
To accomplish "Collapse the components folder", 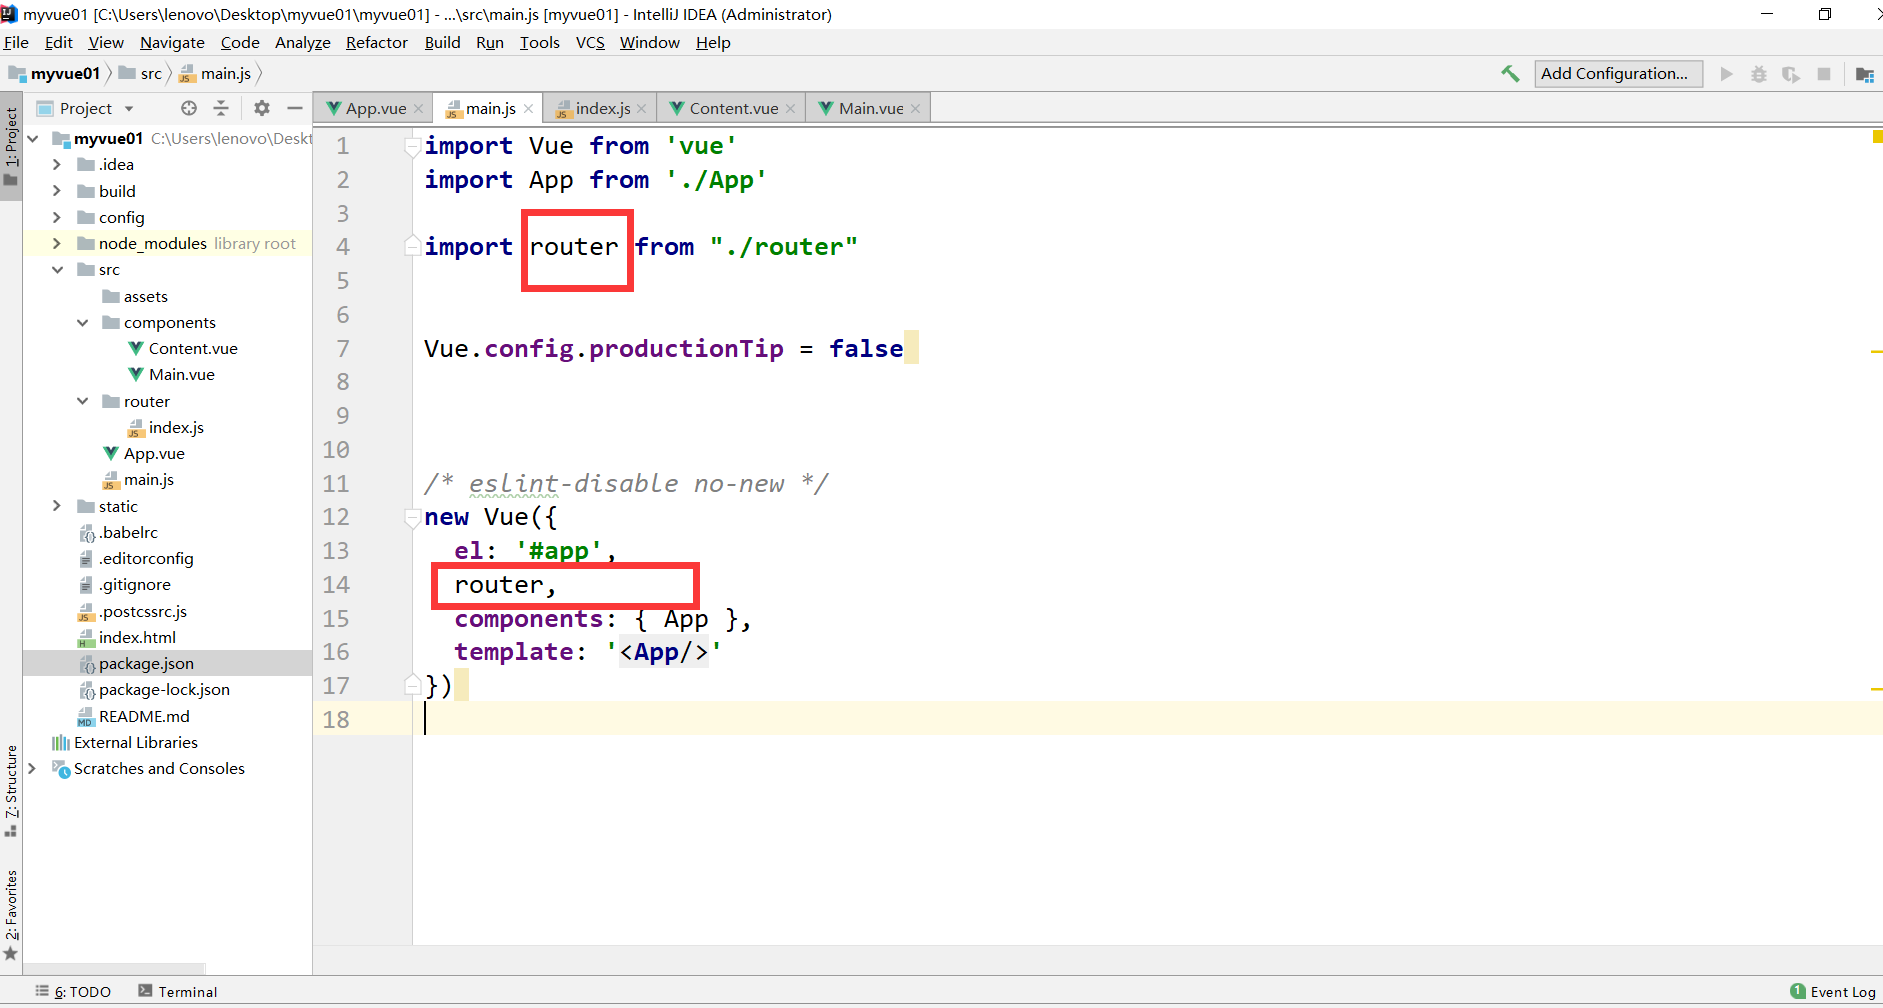I will click(82, 322).
